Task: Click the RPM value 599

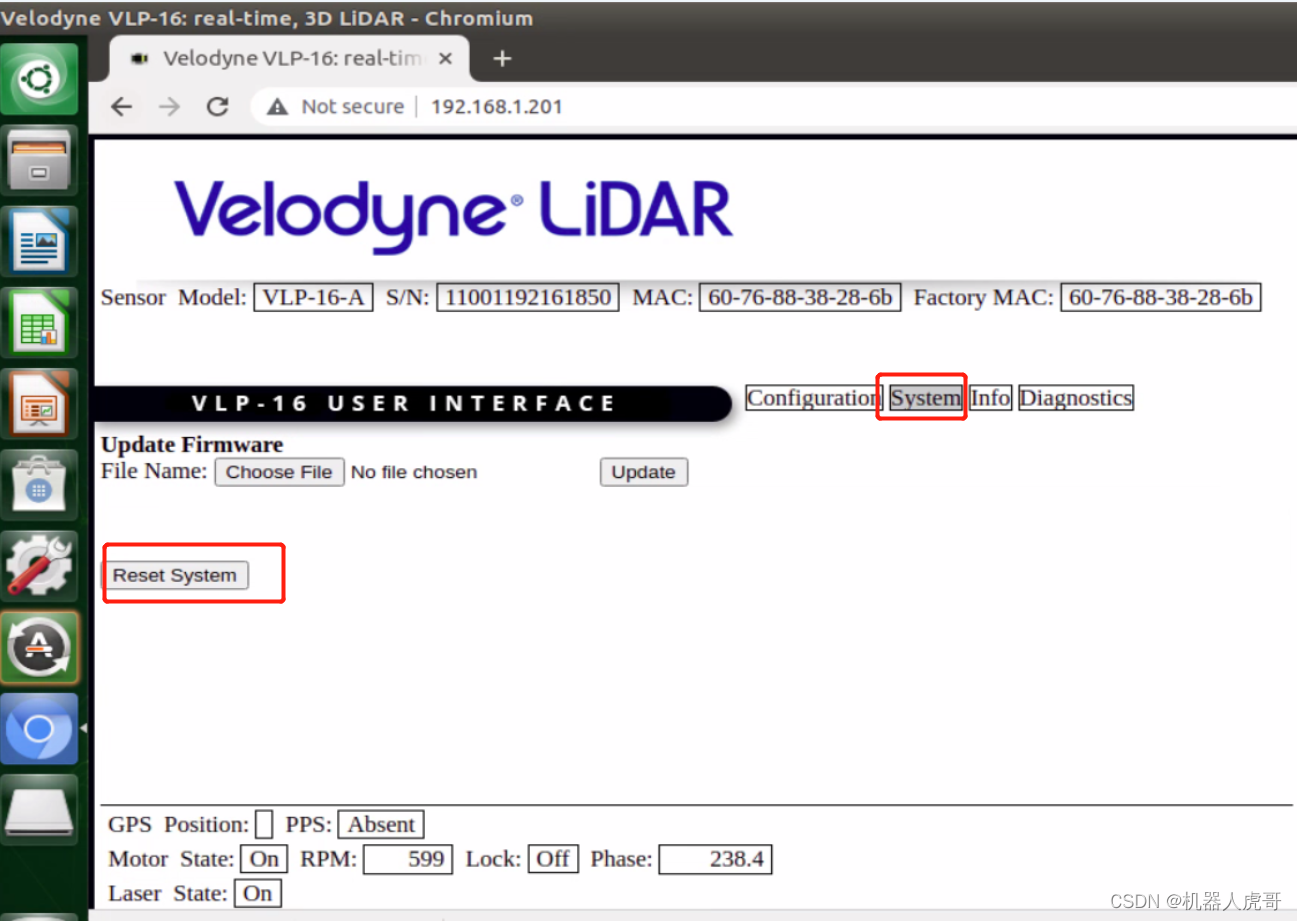Action: tap(408, 859)
